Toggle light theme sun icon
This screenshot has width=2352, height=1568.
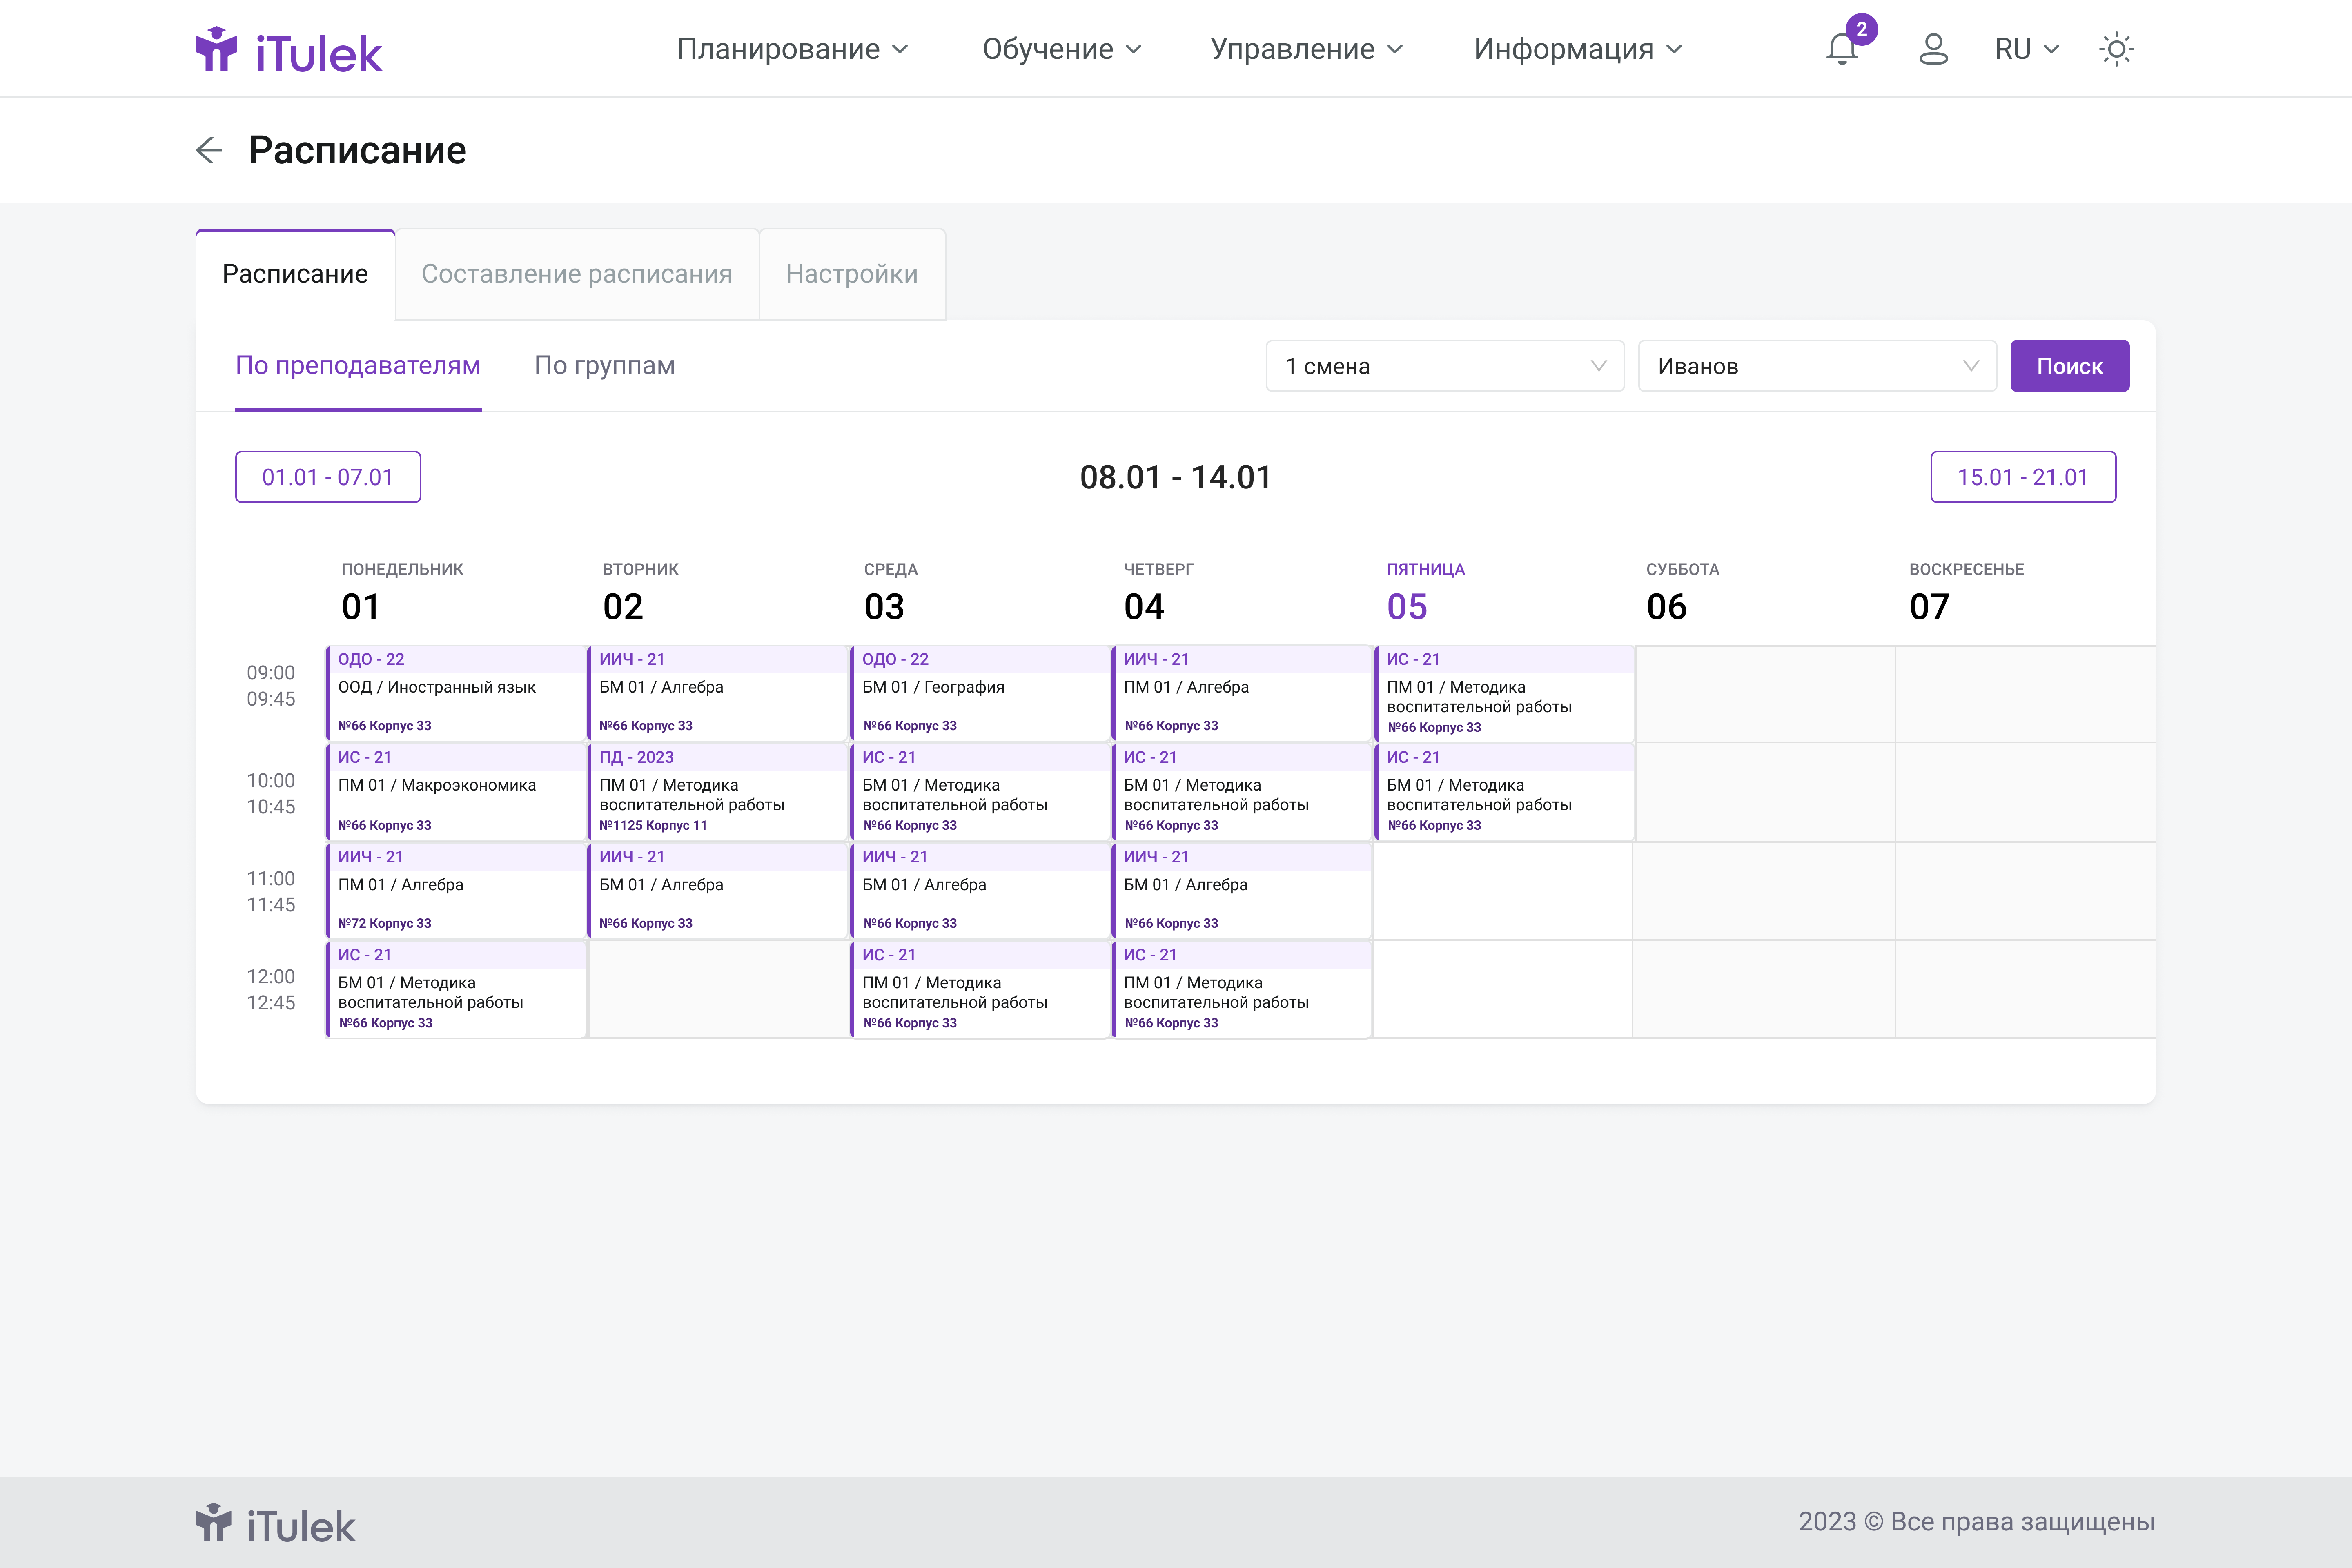click(2116, 49)
